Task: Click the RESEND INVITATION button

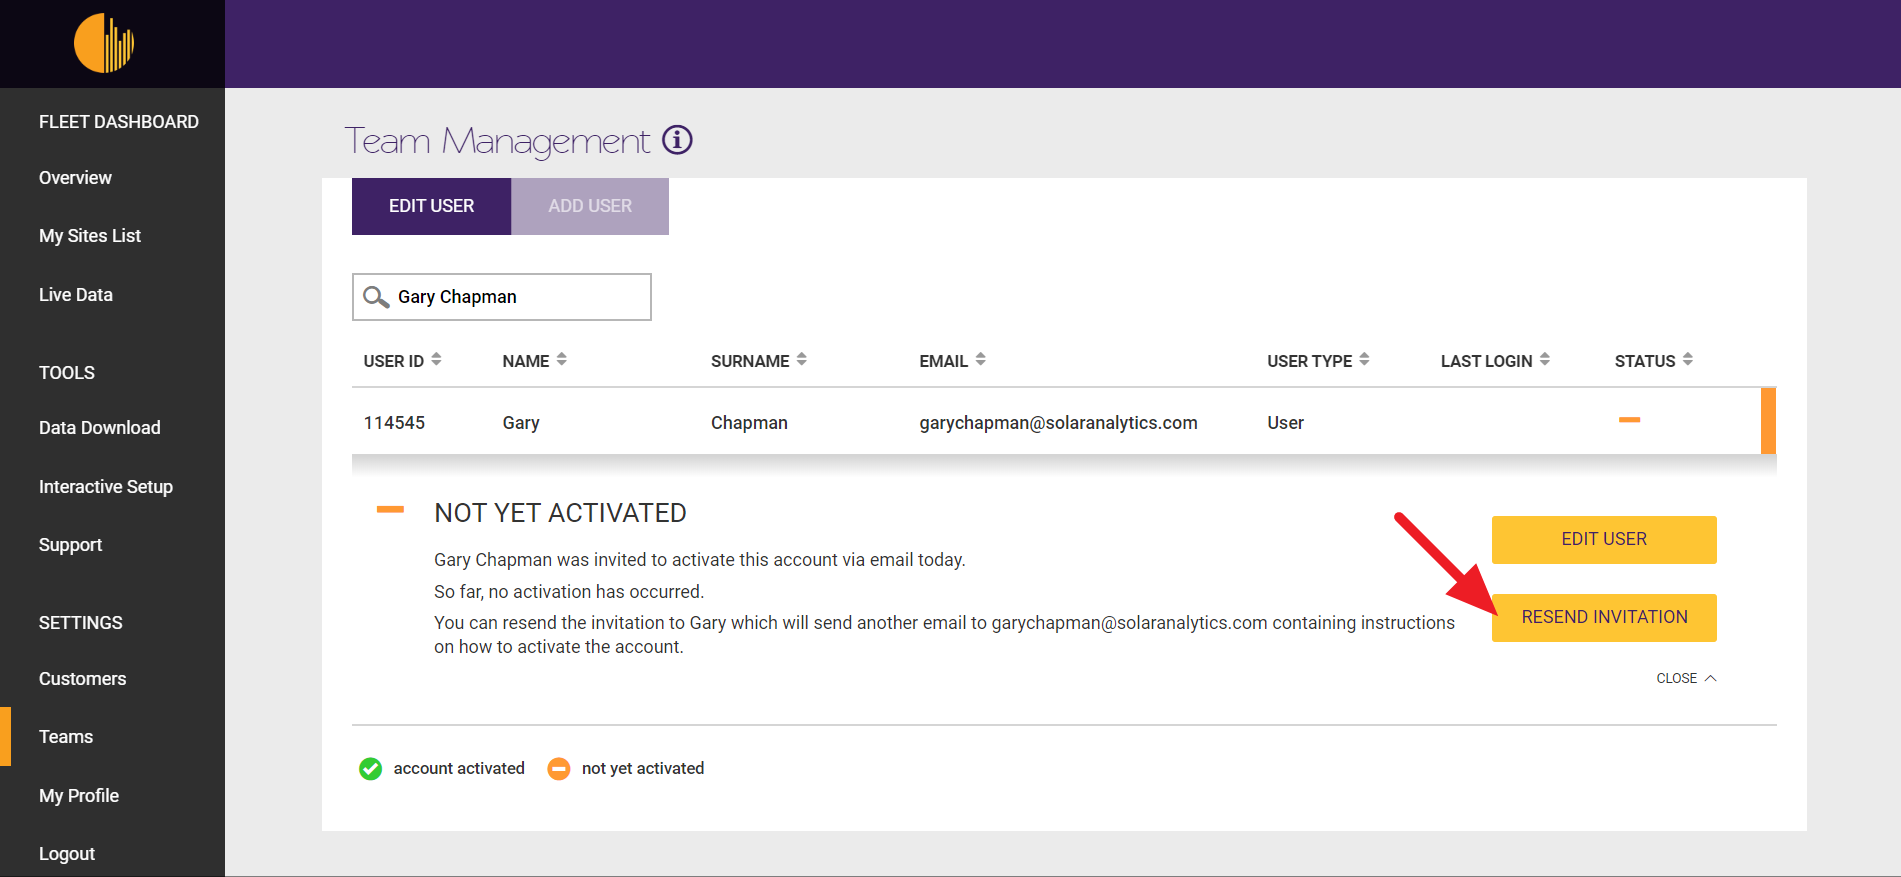Action: pos(1604,617)
